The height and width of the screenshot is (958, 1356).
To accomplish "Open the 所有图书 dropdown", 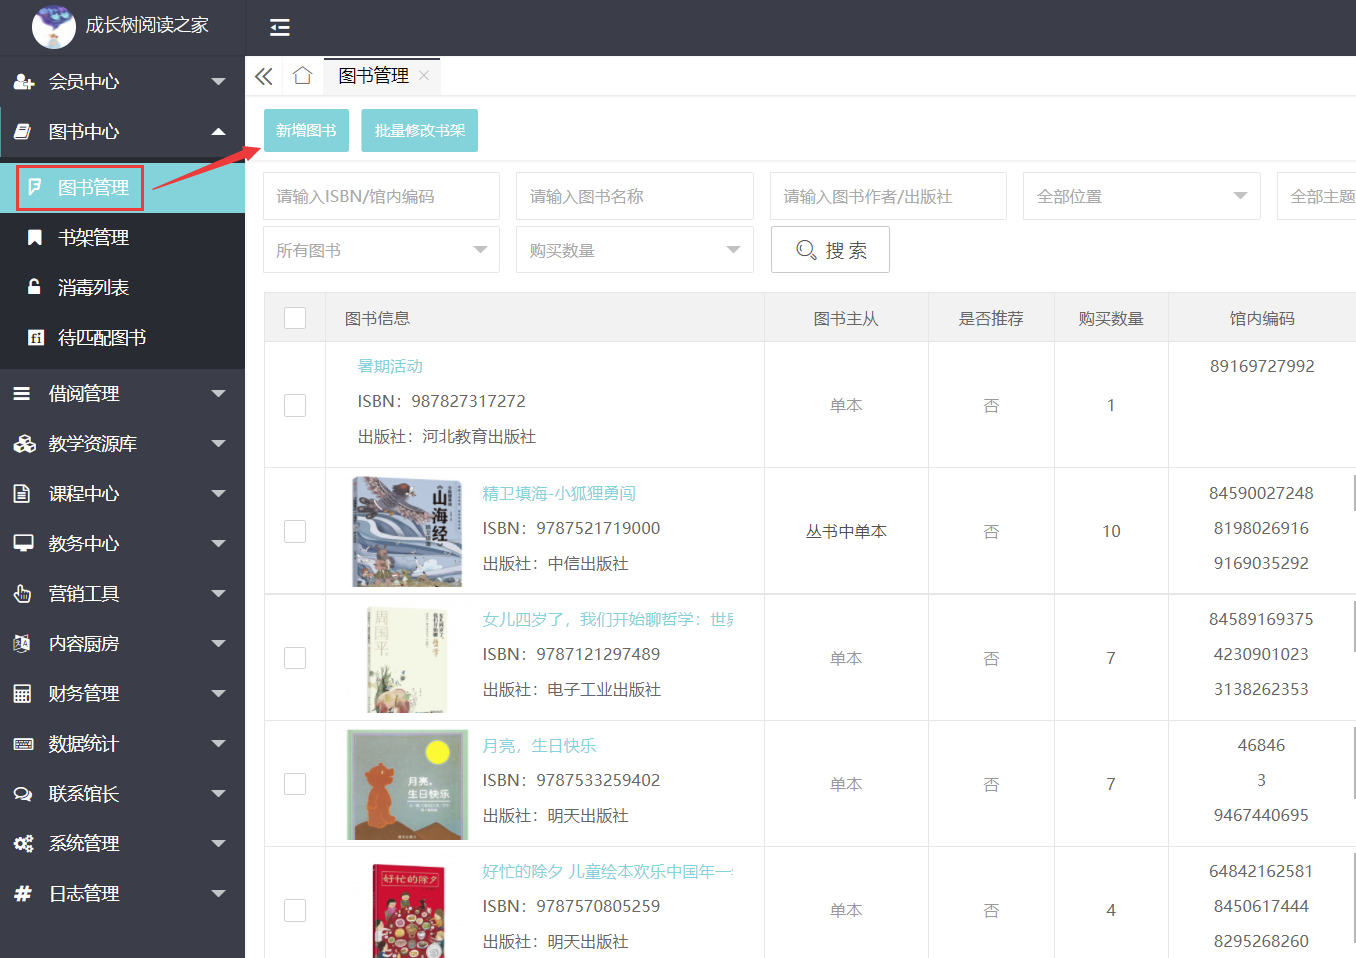I will tap(381, 250).
